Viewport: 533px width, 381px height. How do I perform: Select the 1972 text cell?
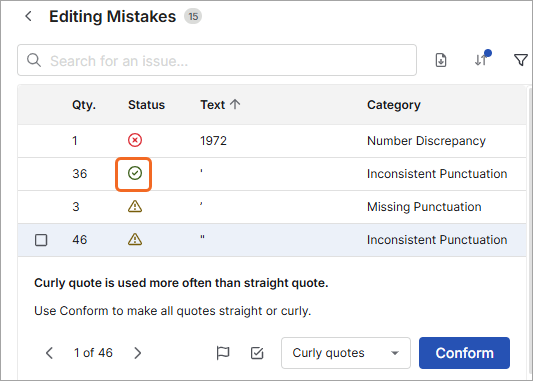tap(213, 140)
